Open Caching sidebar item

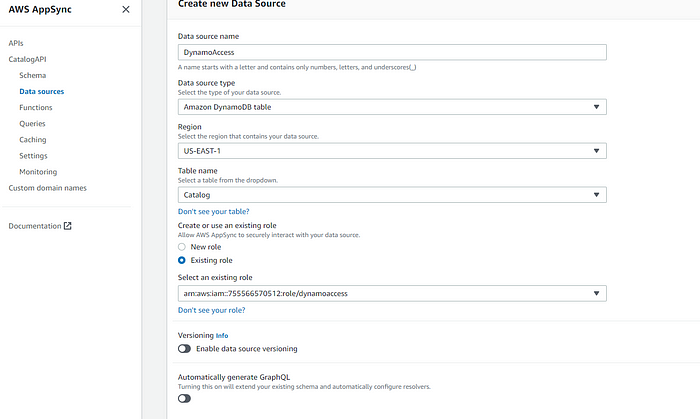(33, 139)
